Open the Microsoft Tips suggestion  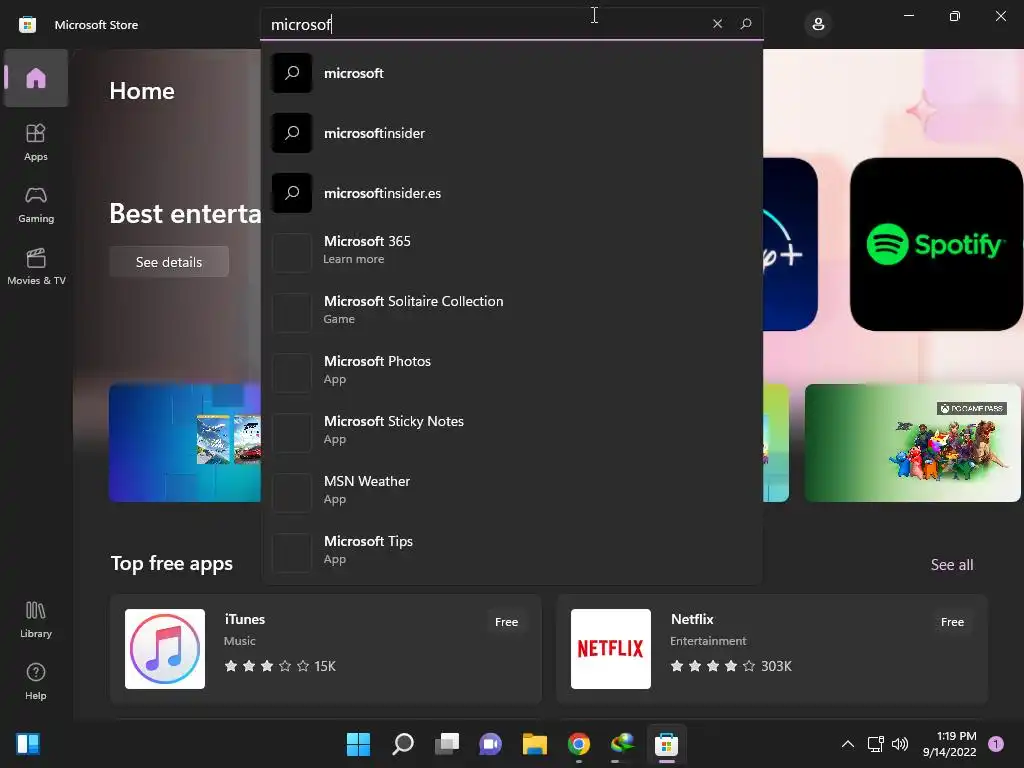pyautogui.click(x=511, y=551)
